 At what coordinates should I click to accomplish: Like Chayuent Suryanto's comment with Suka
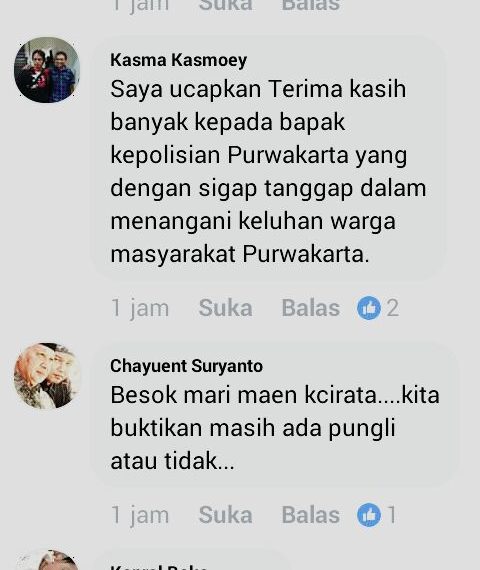(225, 515)
